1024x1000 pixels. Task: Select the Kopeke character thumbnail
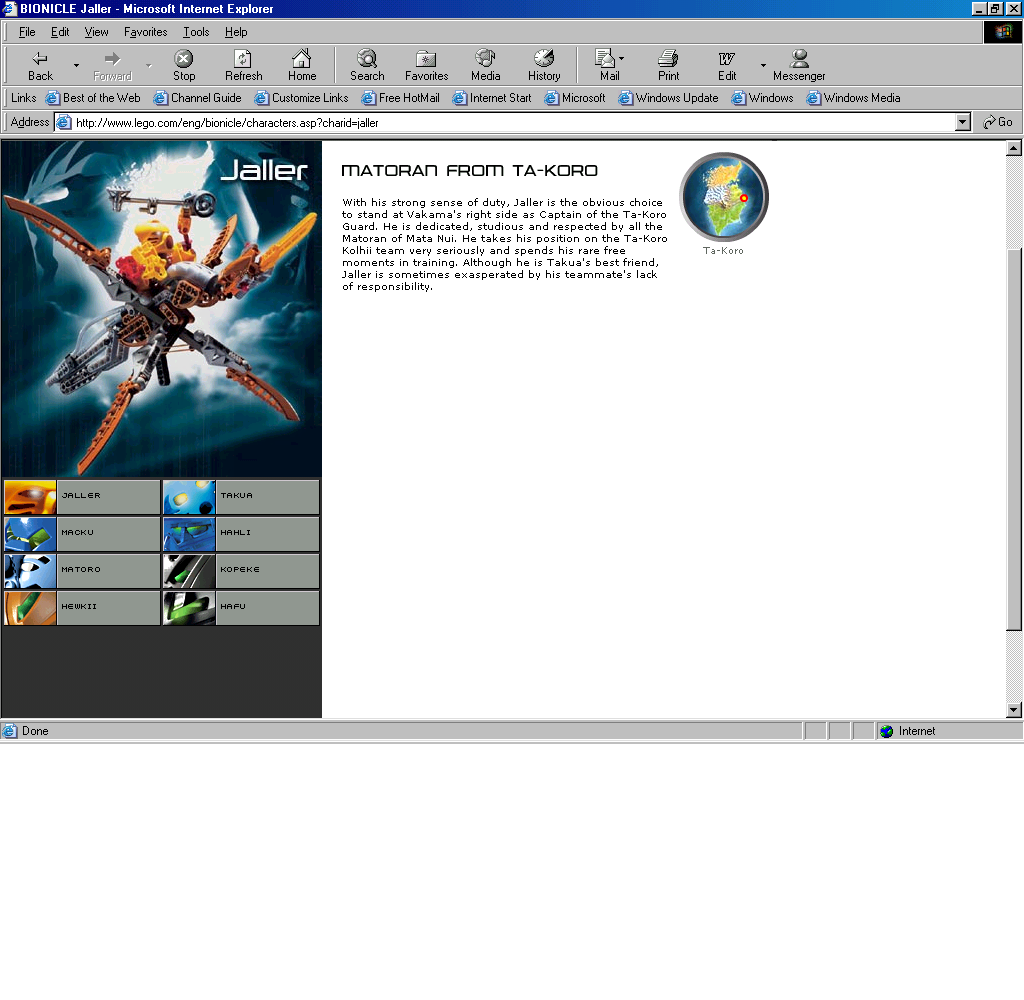click(189, 572)
